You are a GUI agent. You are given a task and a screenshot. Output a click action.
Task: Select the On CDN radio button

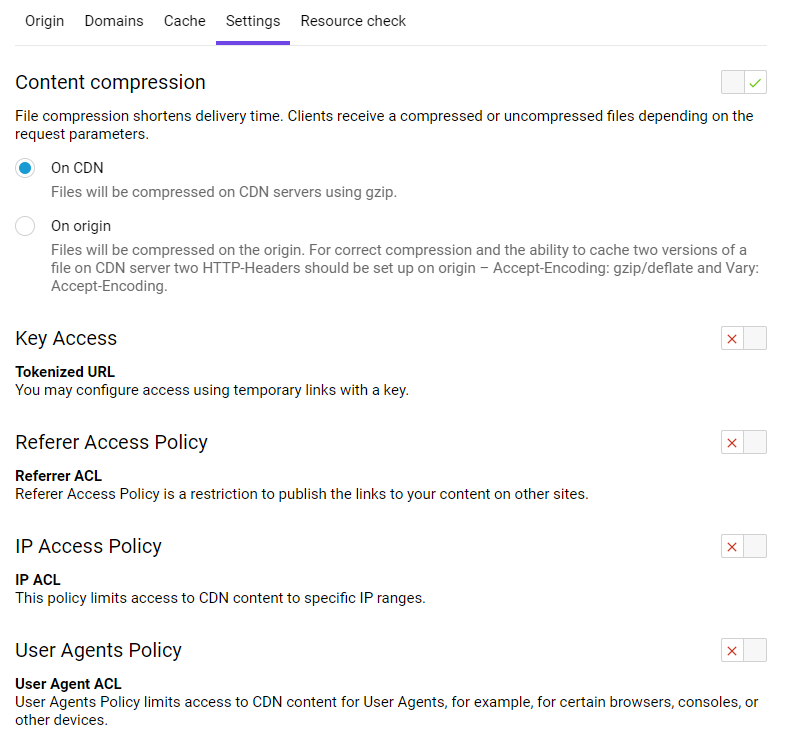click(x=25, y=168)
